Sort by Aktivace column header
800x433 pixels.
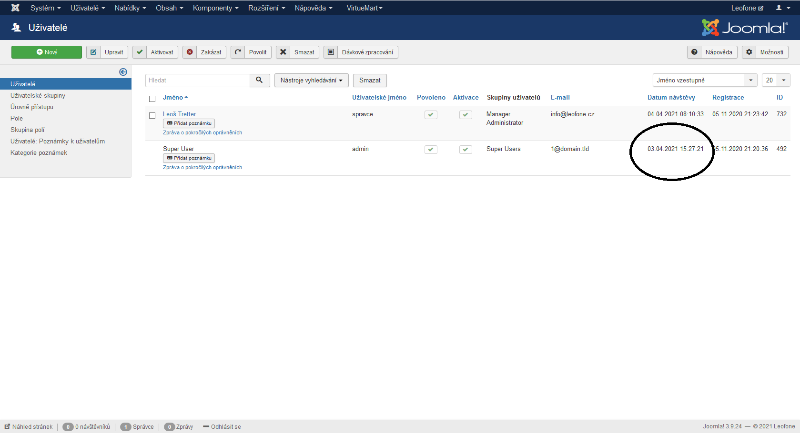click(x=466, y=97)
